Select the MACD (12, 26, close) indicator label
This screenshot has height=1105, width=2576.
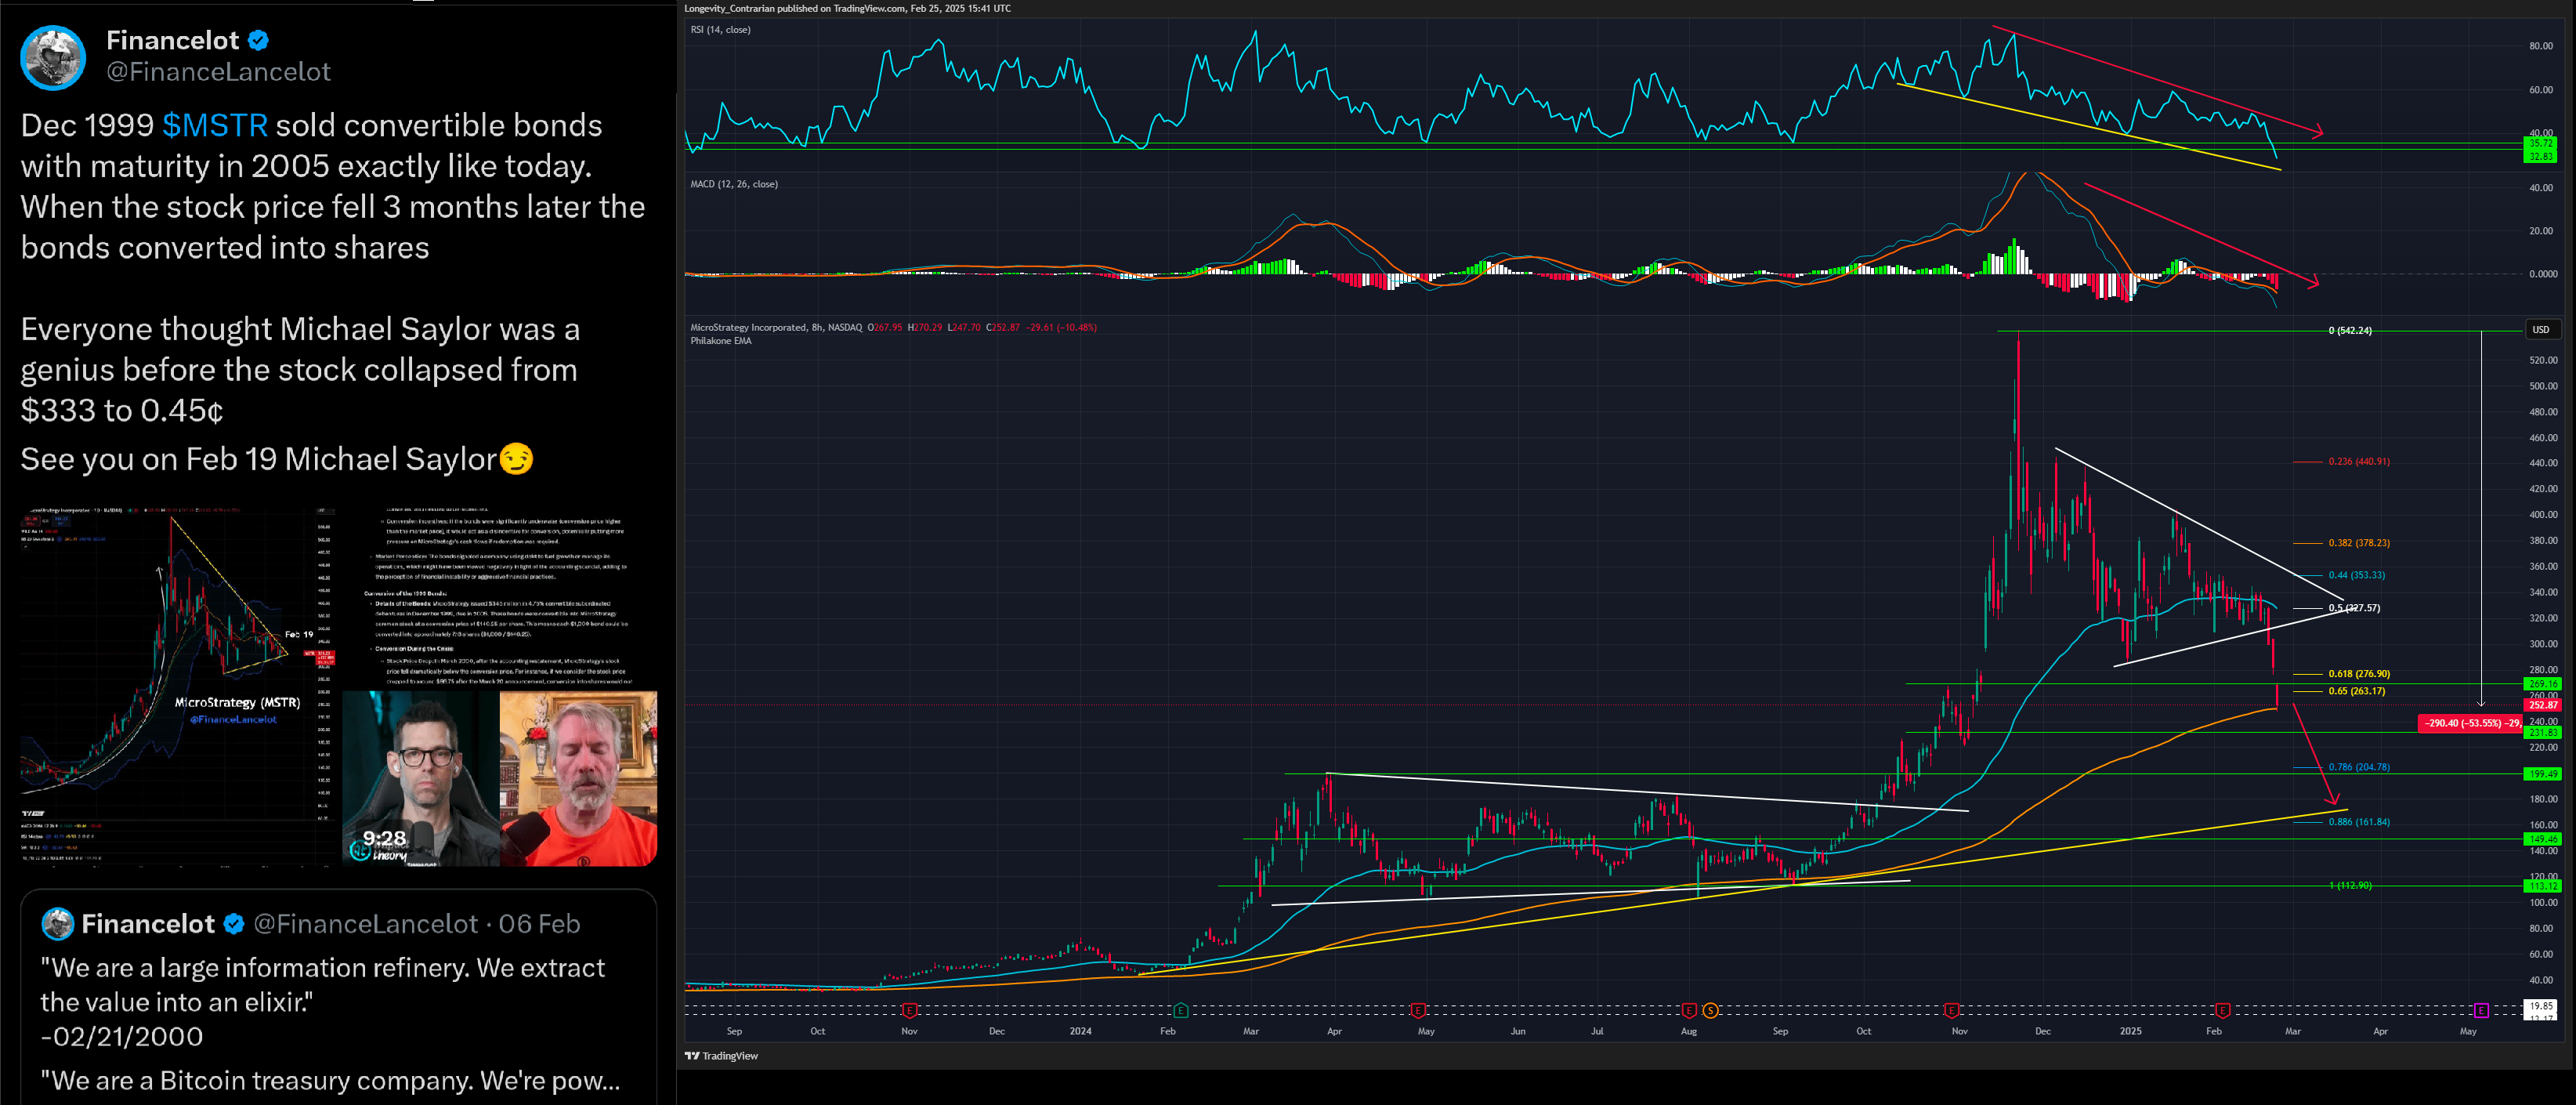734,184
